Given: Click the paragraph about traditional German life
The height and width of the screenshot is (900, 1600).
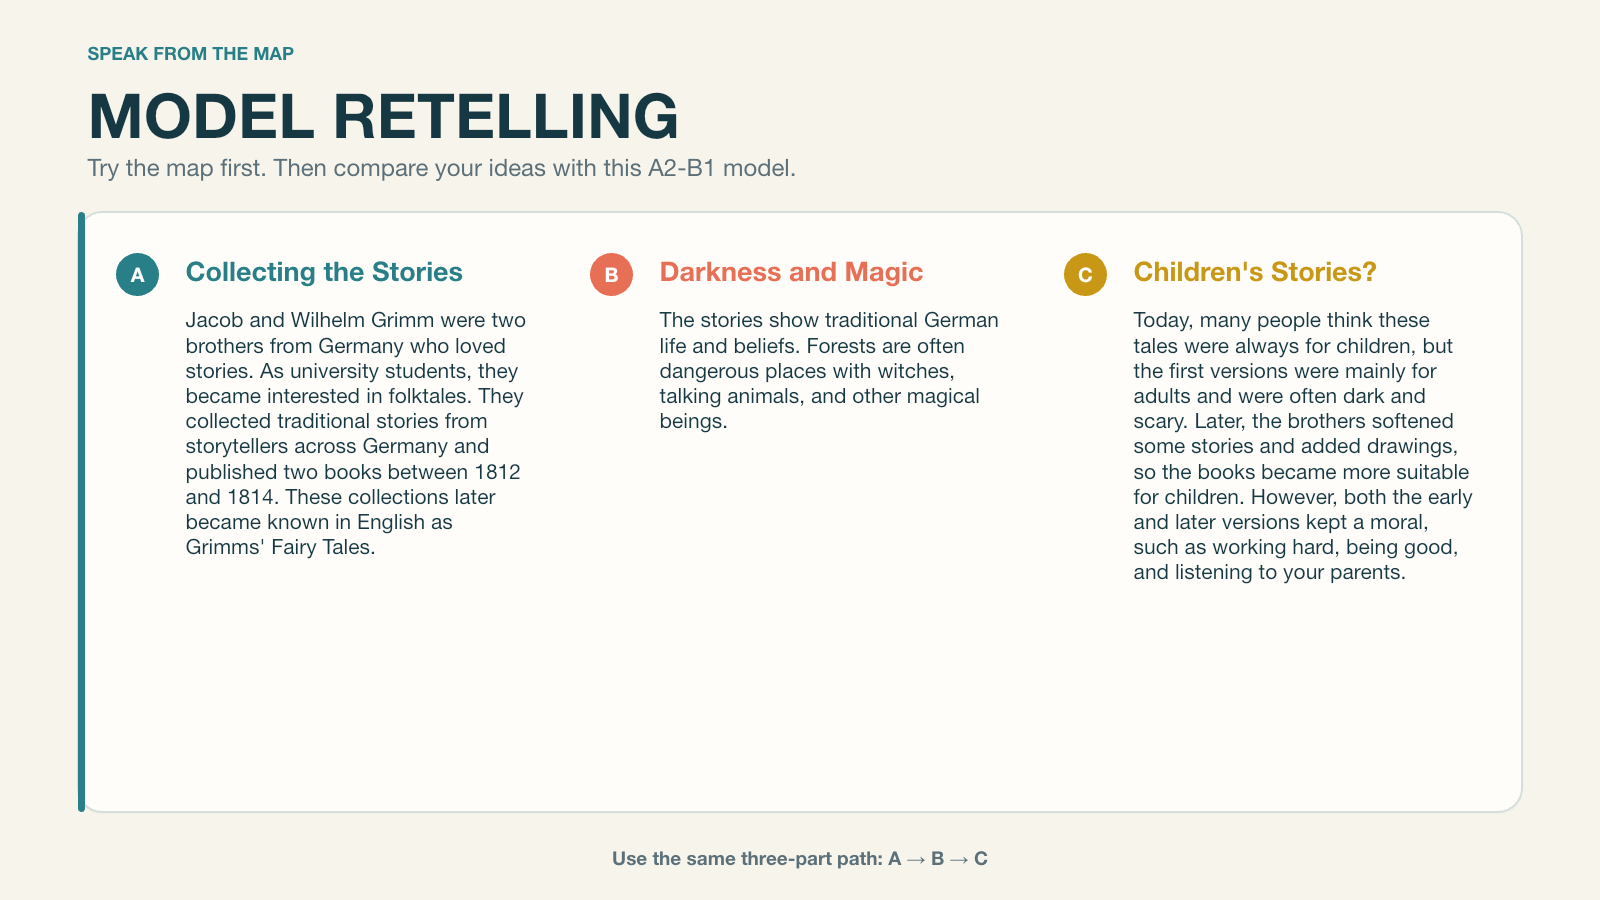Looking at the screenshot, I should pos(829,370).
